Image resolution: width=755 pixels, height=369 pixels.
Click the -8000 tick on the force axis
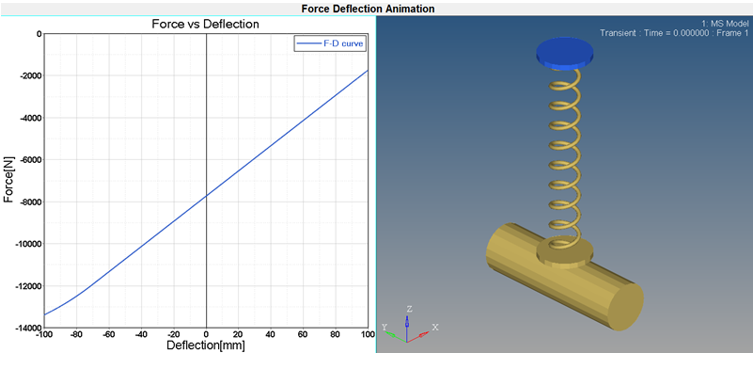31,202
